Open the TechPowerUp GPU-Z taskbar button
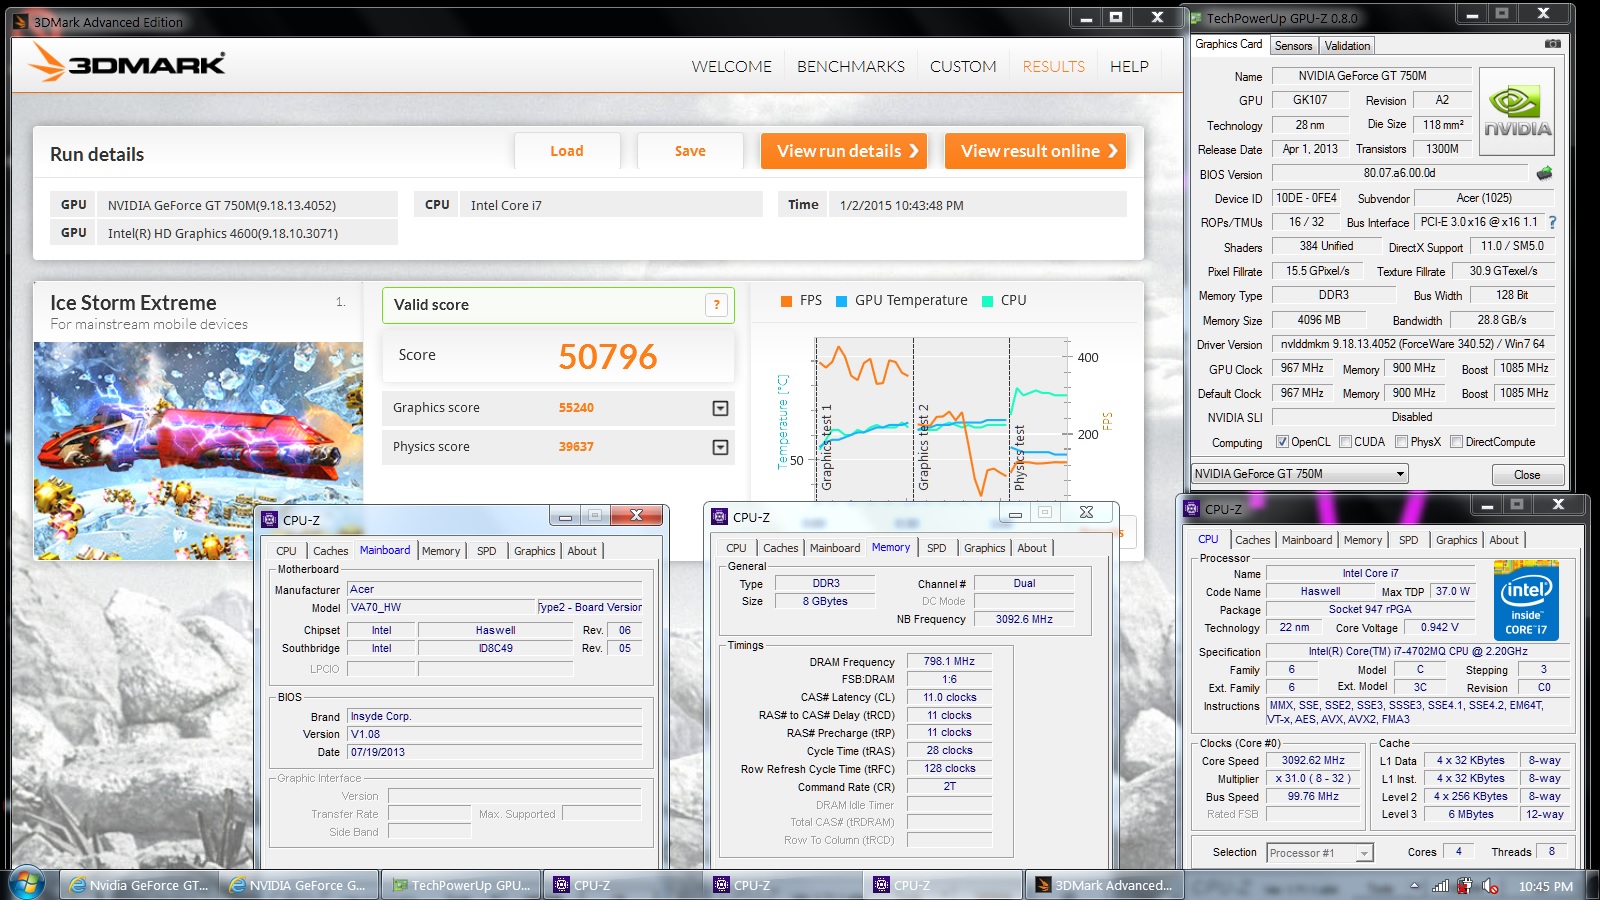Viewport: 1600px width, 900px height. click(x=460, y=885)
